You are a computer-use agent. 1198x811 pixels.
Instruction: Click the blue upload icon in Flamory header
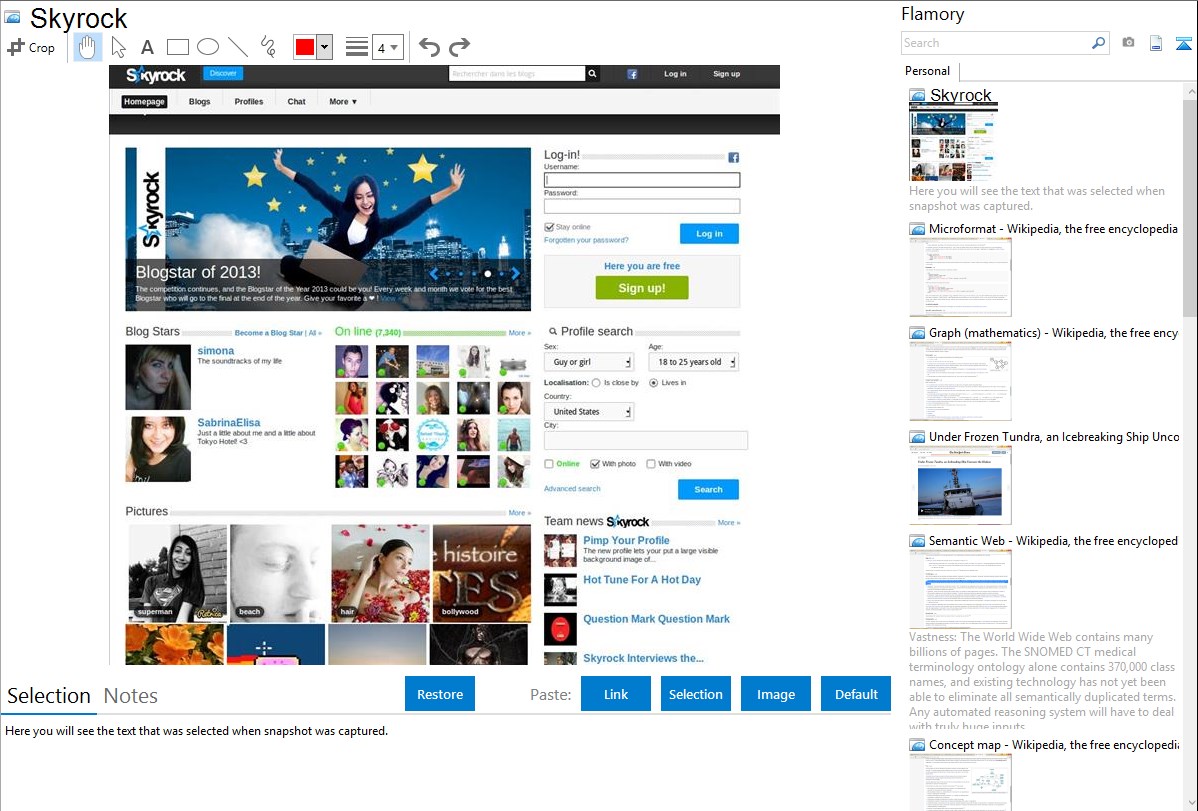[1183, 43]
